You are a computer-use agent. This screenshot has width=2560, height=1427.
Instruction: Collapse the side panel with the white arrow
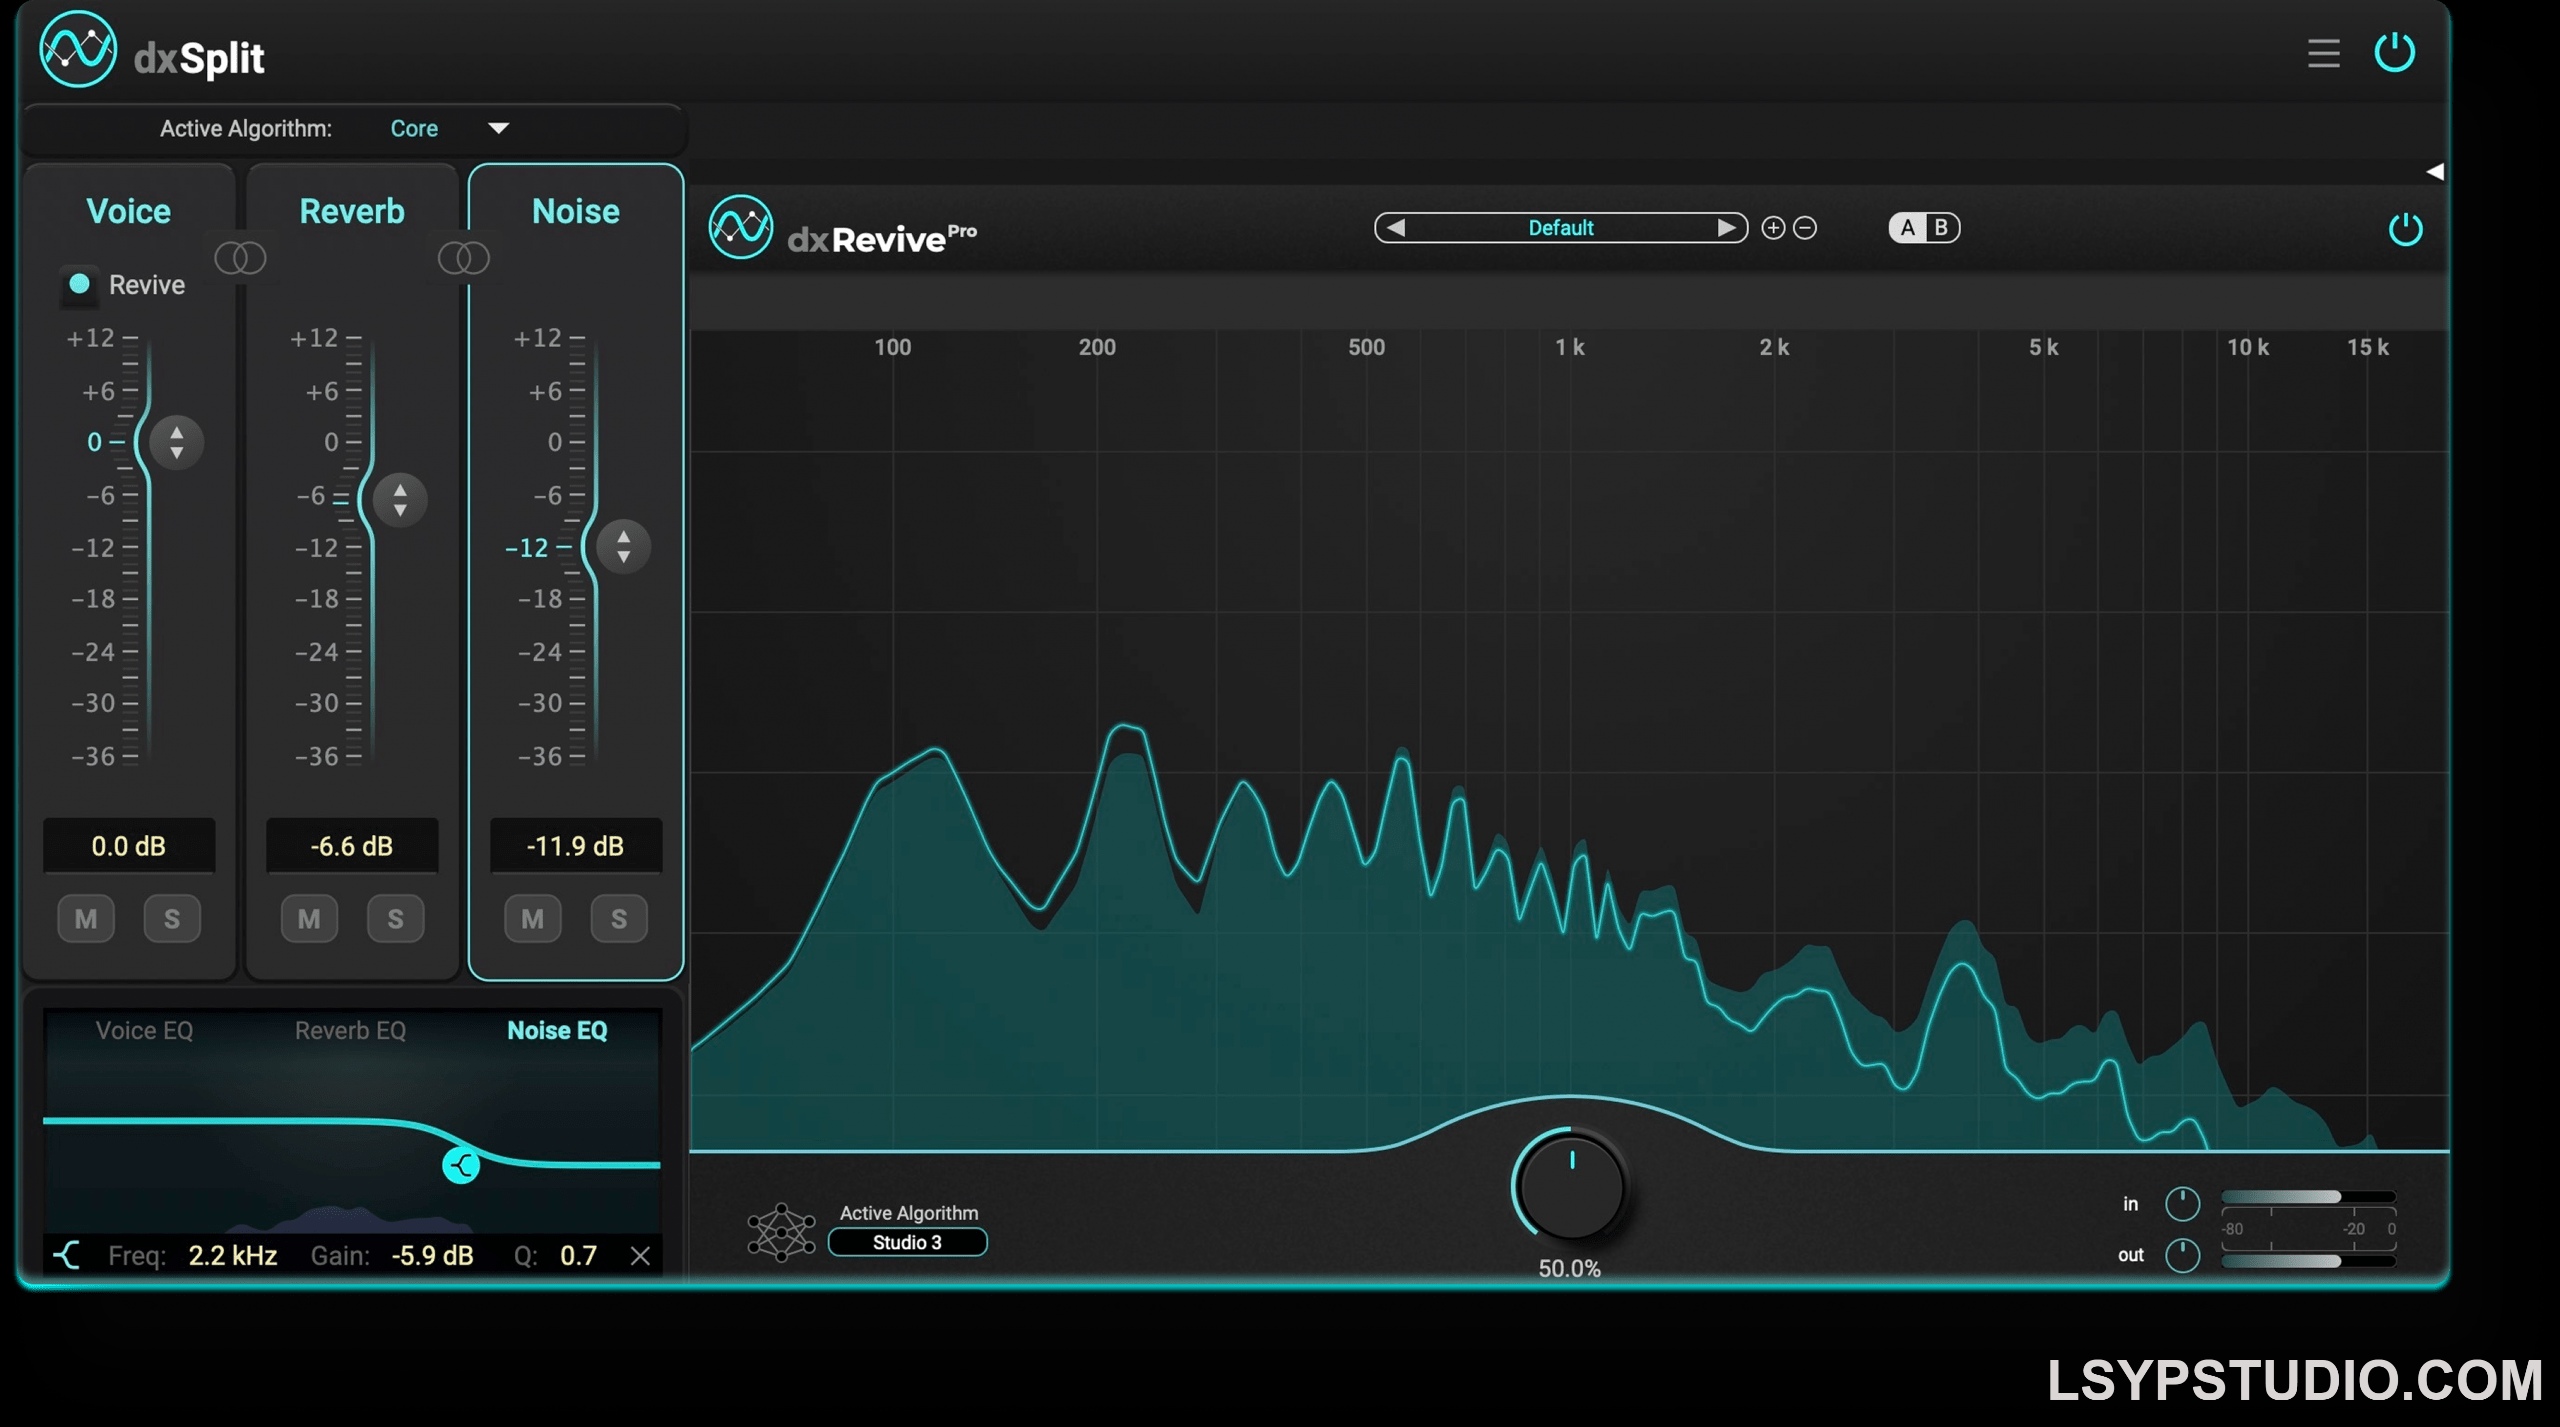(x=2435, y=172)
